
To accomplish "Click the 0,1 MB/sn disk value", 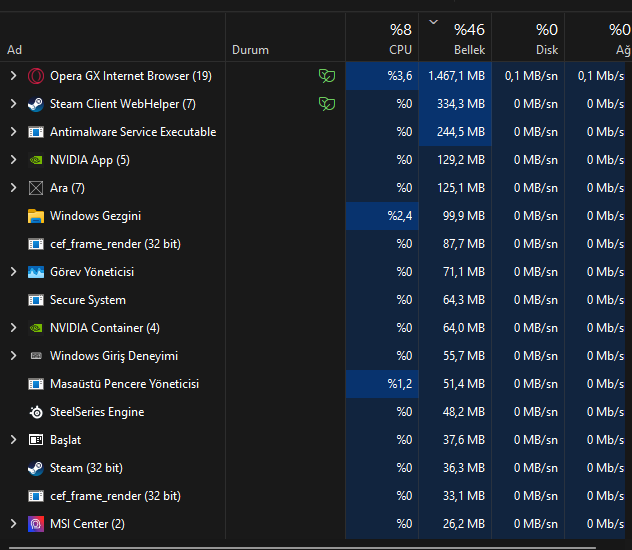I will tap(531, 76).
